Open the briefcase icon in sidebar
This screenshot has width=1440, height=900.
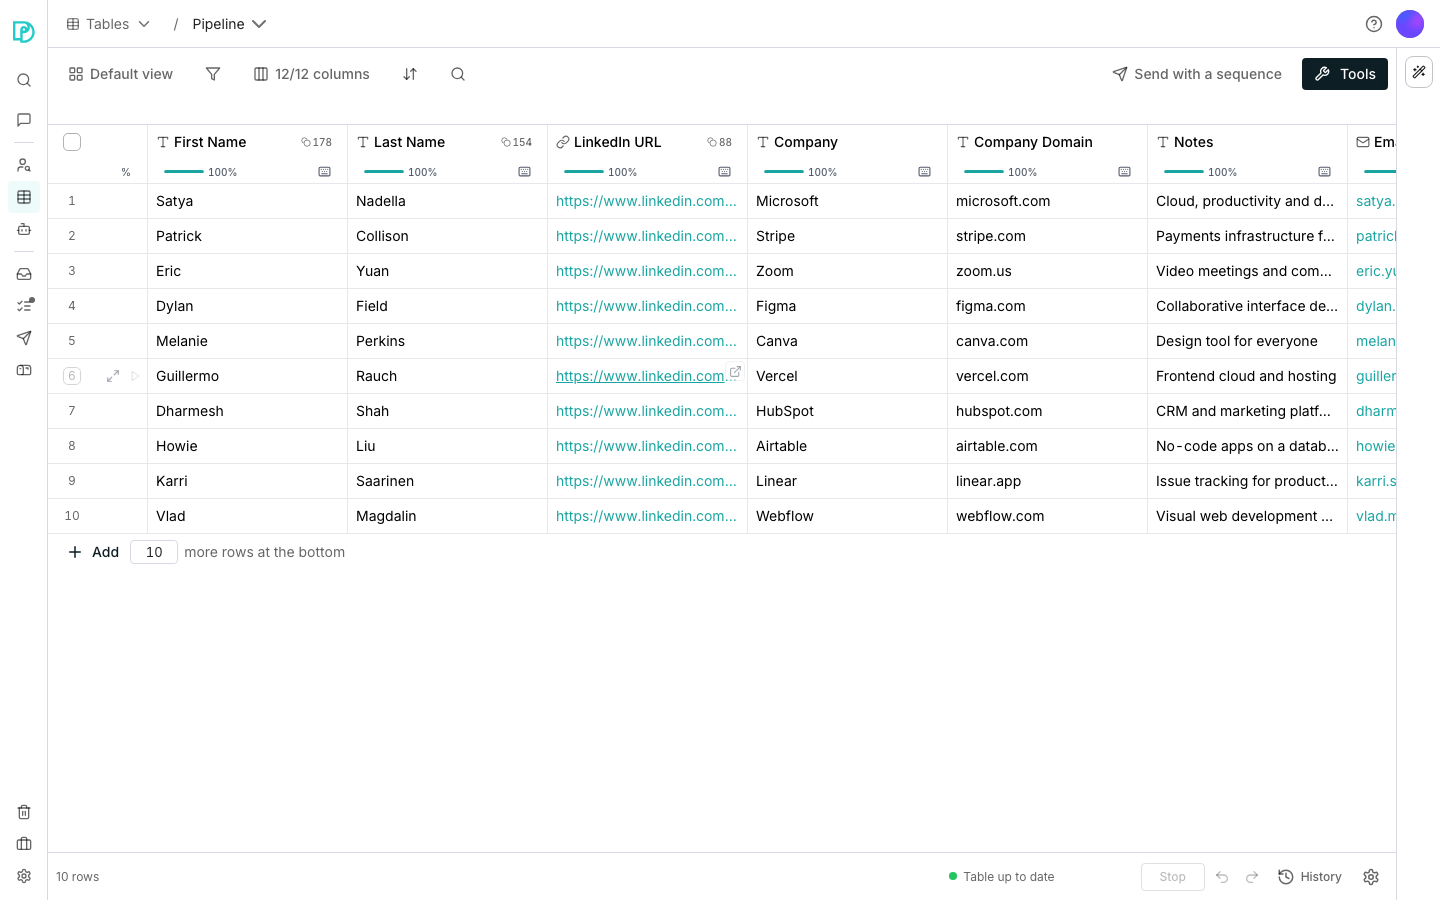pyautogui.click(x=24, y=844)
